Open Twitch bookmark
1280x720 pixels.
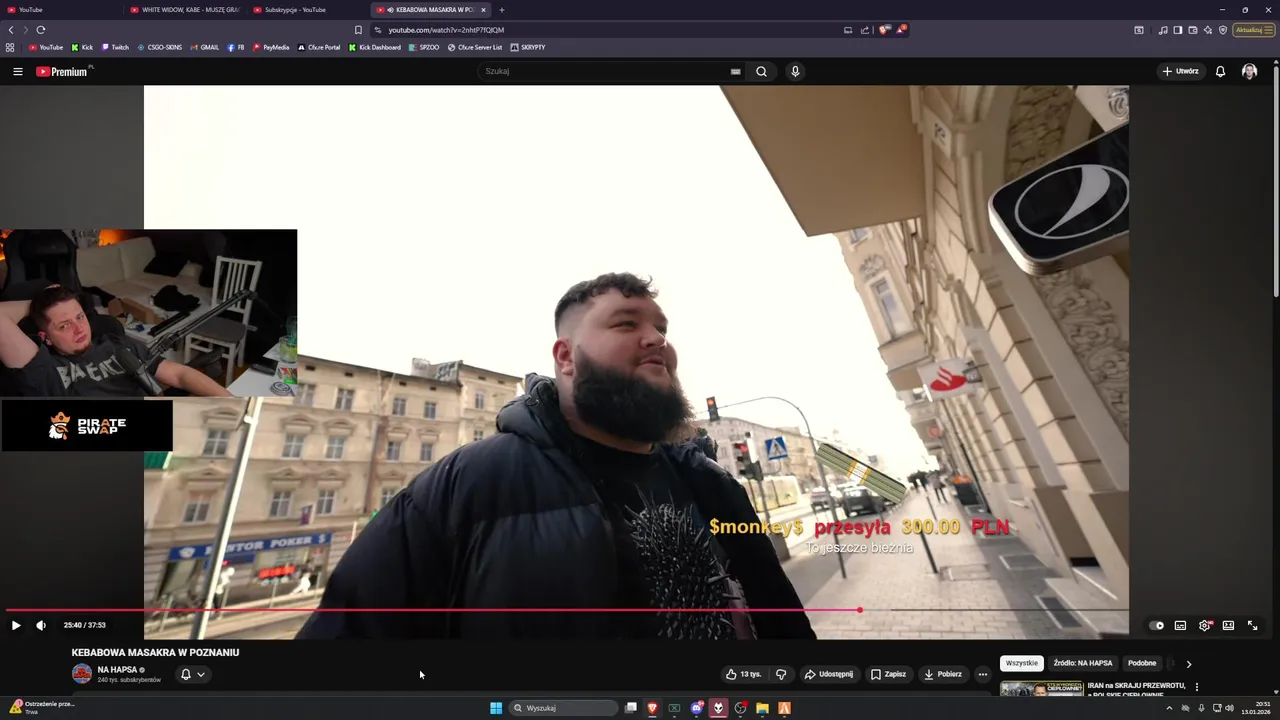point(115,47)
